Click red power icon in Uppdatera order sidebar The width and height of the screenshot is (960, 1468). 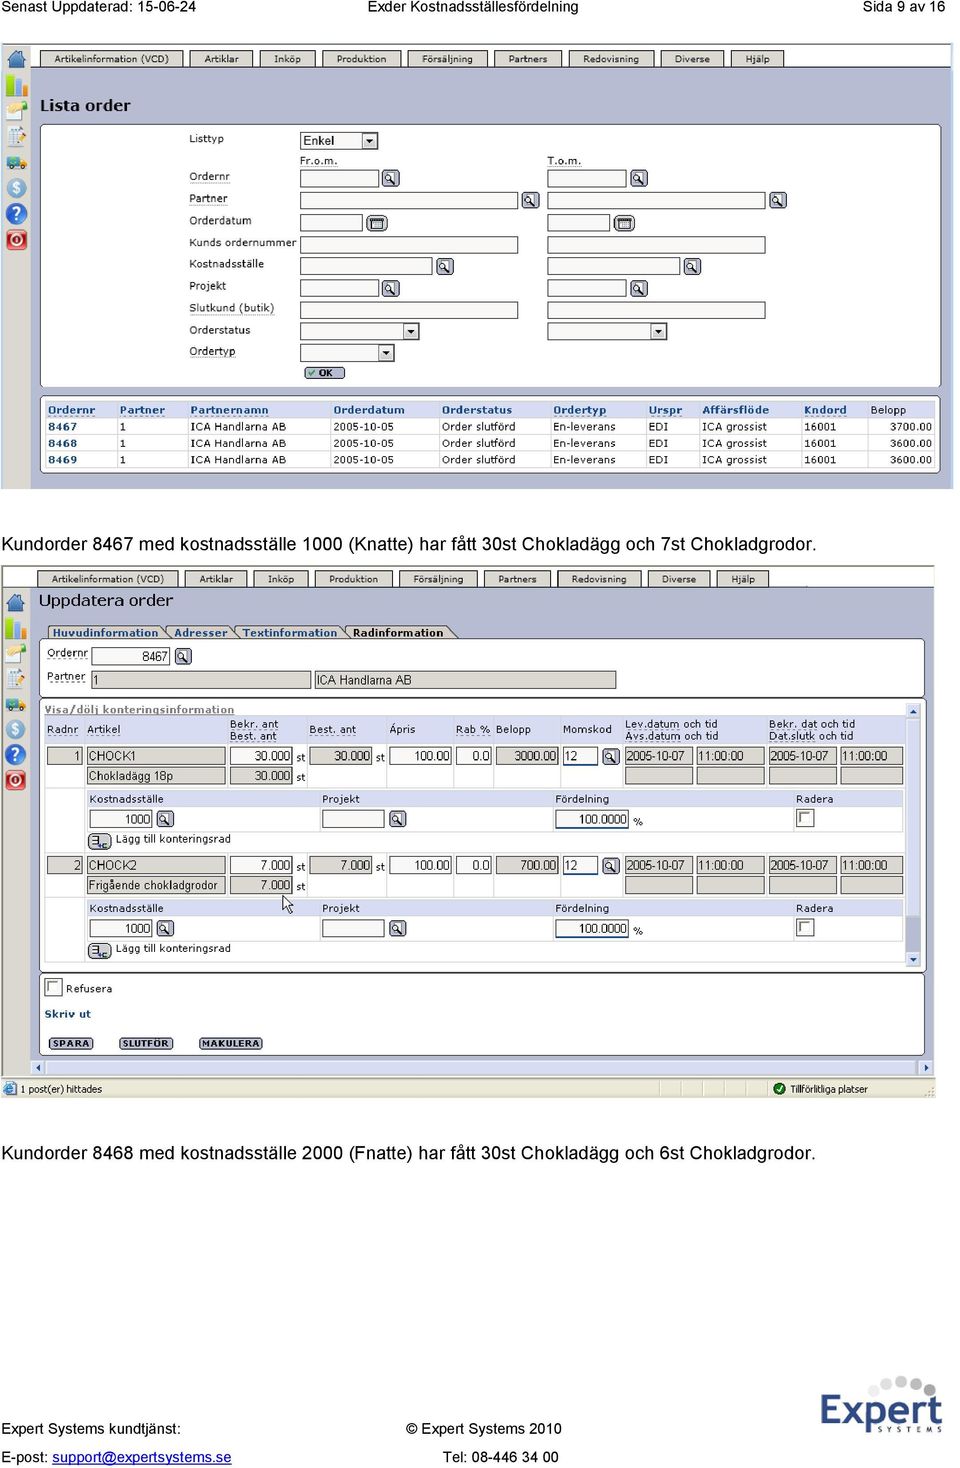point(15,780)
